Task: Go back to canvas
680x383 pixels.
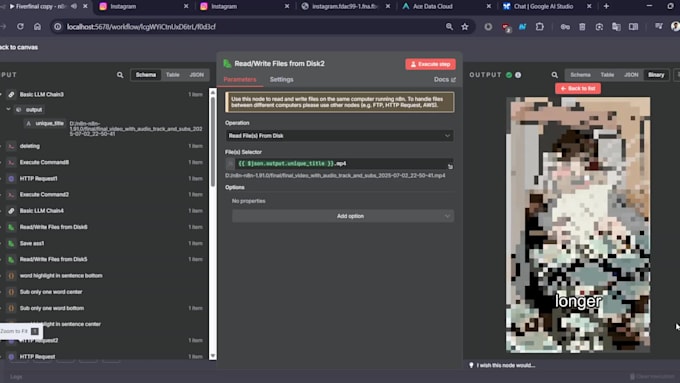Action: click(x=19, y=47)
